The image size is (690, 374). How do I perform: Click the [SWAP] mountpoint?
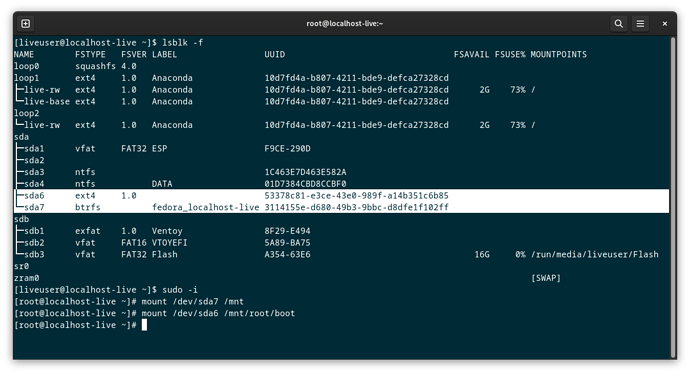(546, 278)
